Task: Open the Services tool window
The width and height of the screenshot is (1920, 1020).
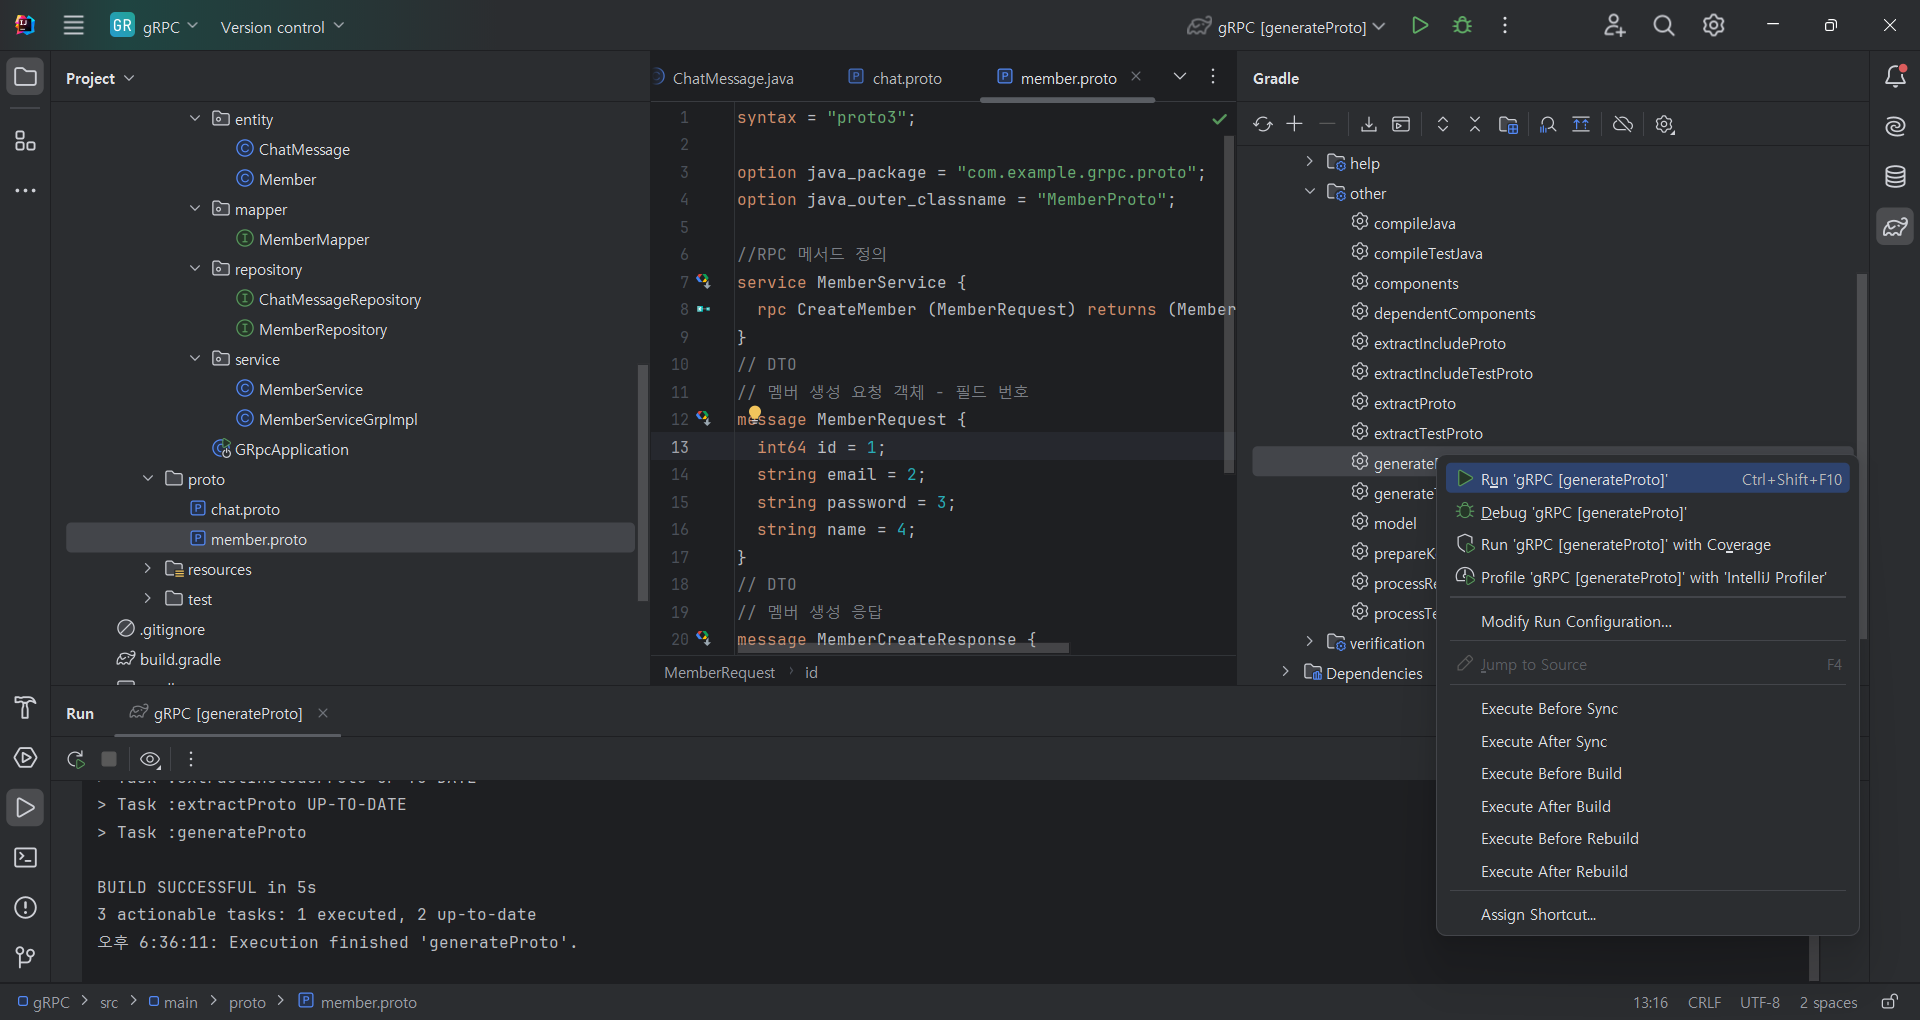Action: (25, 758)
